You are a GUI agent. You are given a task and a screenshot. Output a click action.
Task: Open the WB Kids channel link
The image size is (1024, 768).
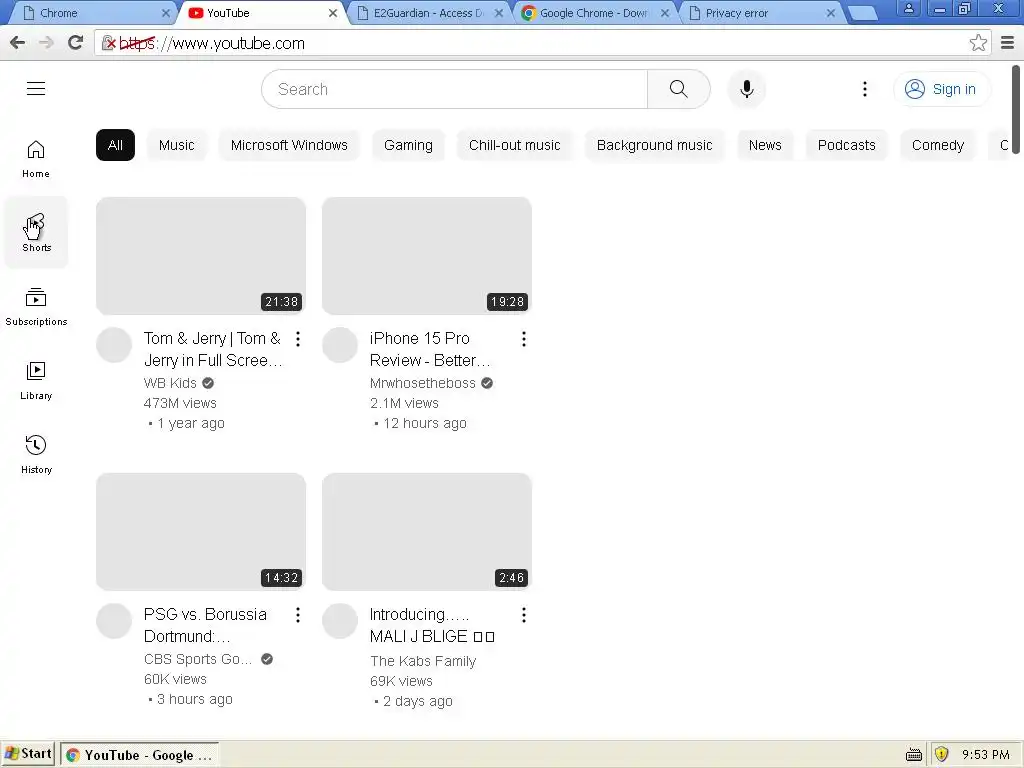(x=170, y=383)
